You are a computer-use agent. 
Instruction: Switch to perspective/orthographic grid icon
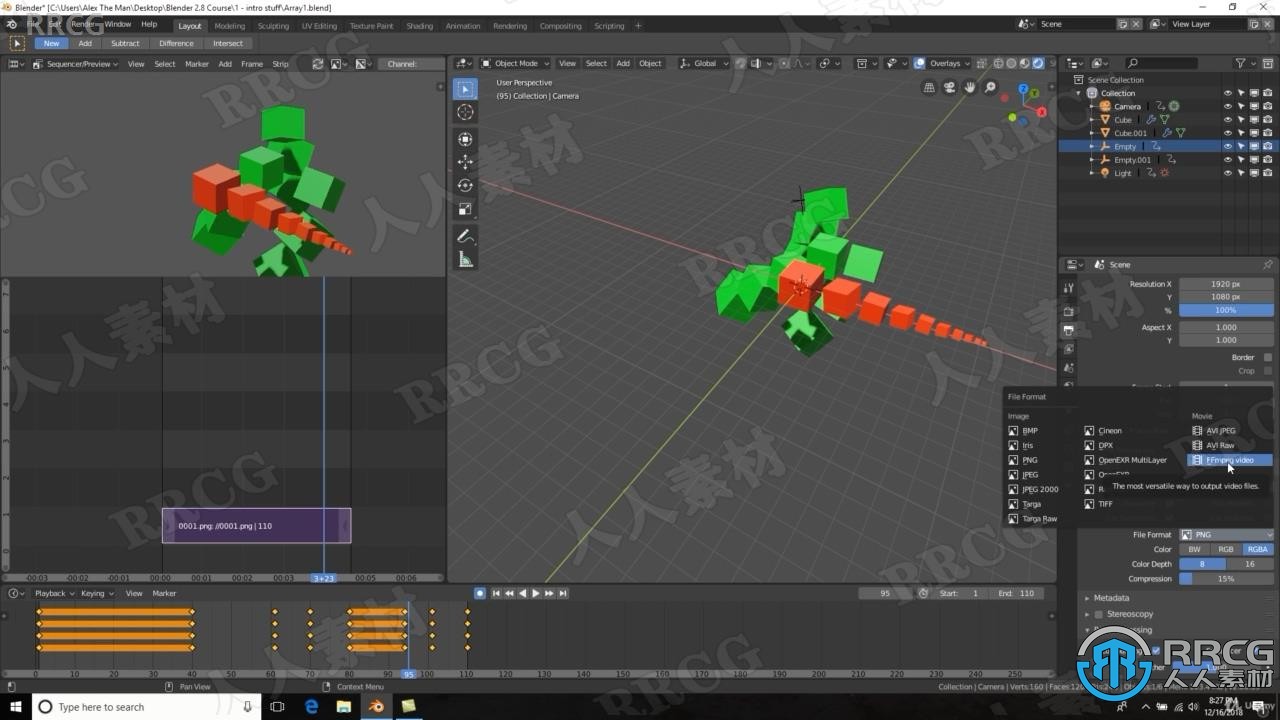[930, 88]
